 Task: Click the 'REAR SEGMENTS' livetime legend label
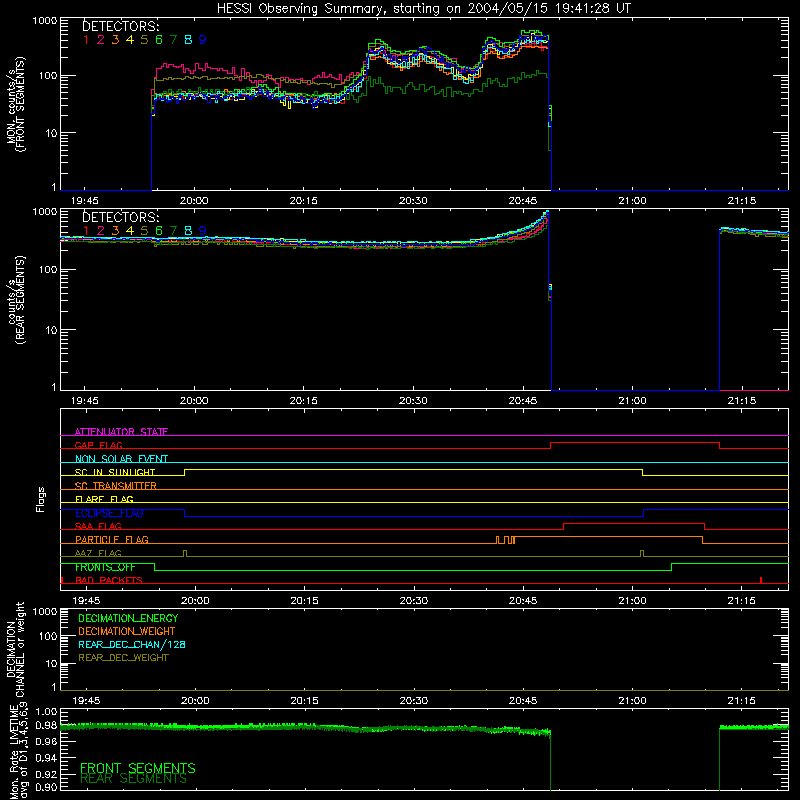134,779
